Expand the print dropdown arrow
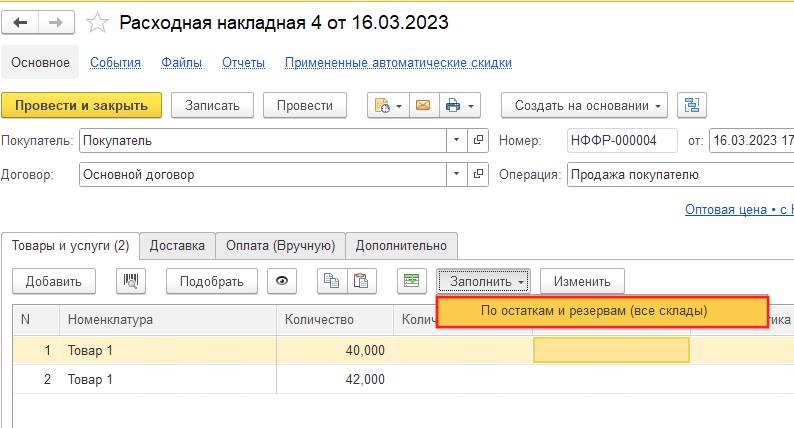 click(471, 106)
